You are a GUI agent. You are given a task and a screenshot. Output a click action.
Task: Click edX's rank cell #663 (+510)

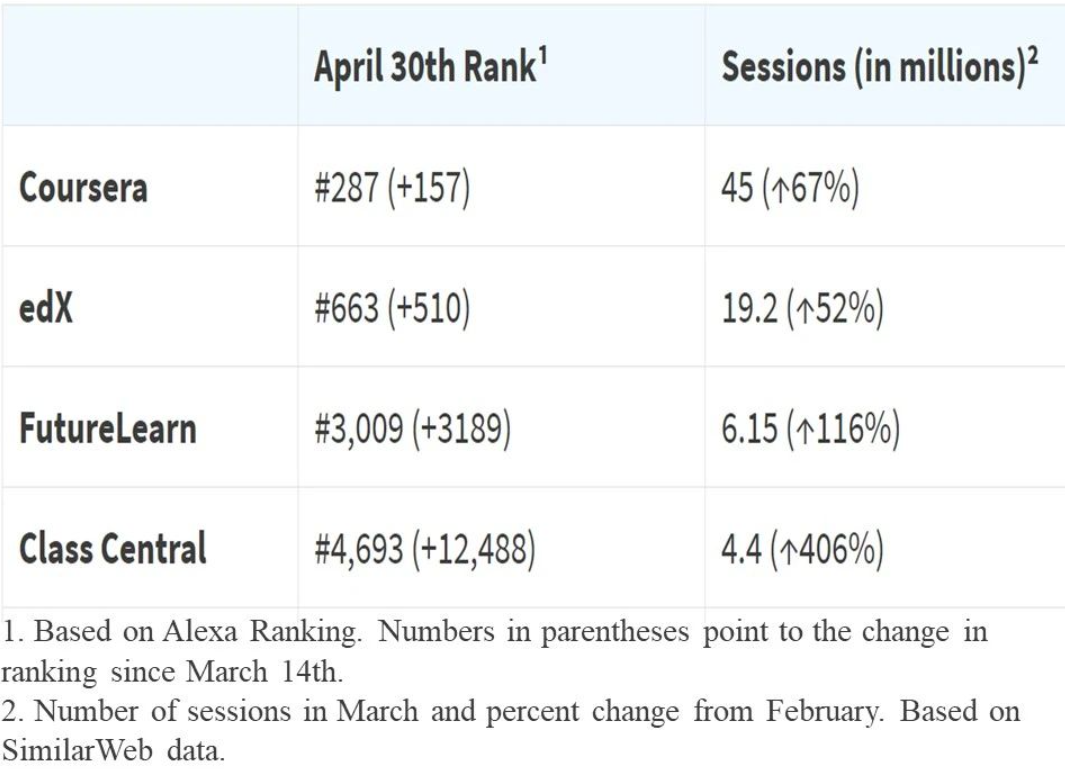click(x=392, y=309)
